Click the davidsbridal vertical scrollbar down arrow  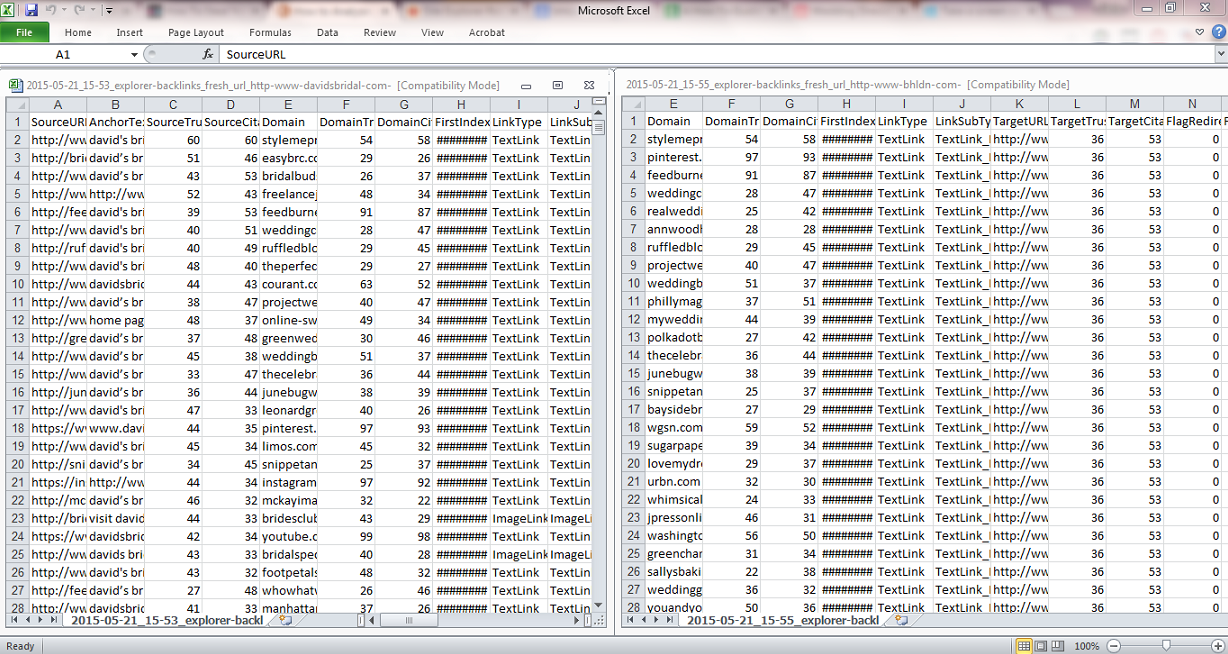(x=599, y=606)
